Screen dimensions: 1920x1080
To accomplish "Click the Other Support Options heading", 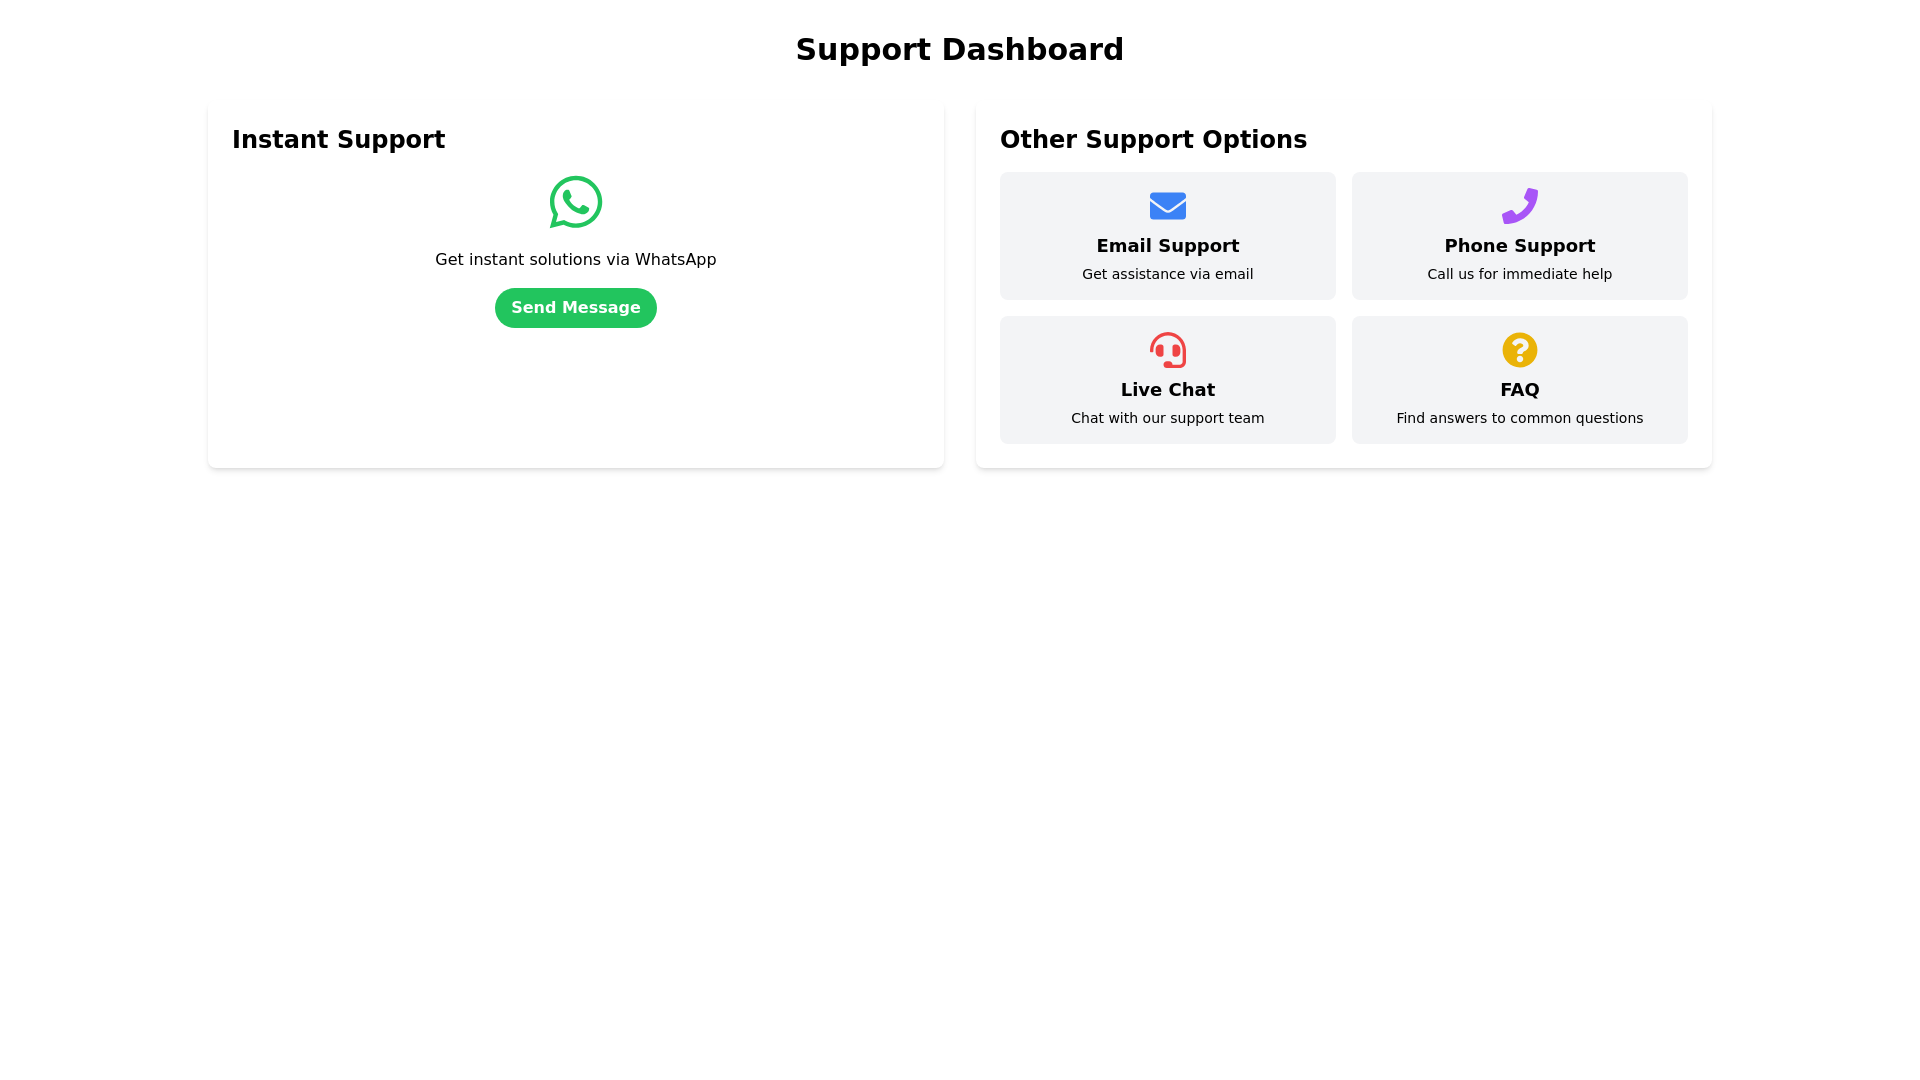I will click(x=1153, y=140).
